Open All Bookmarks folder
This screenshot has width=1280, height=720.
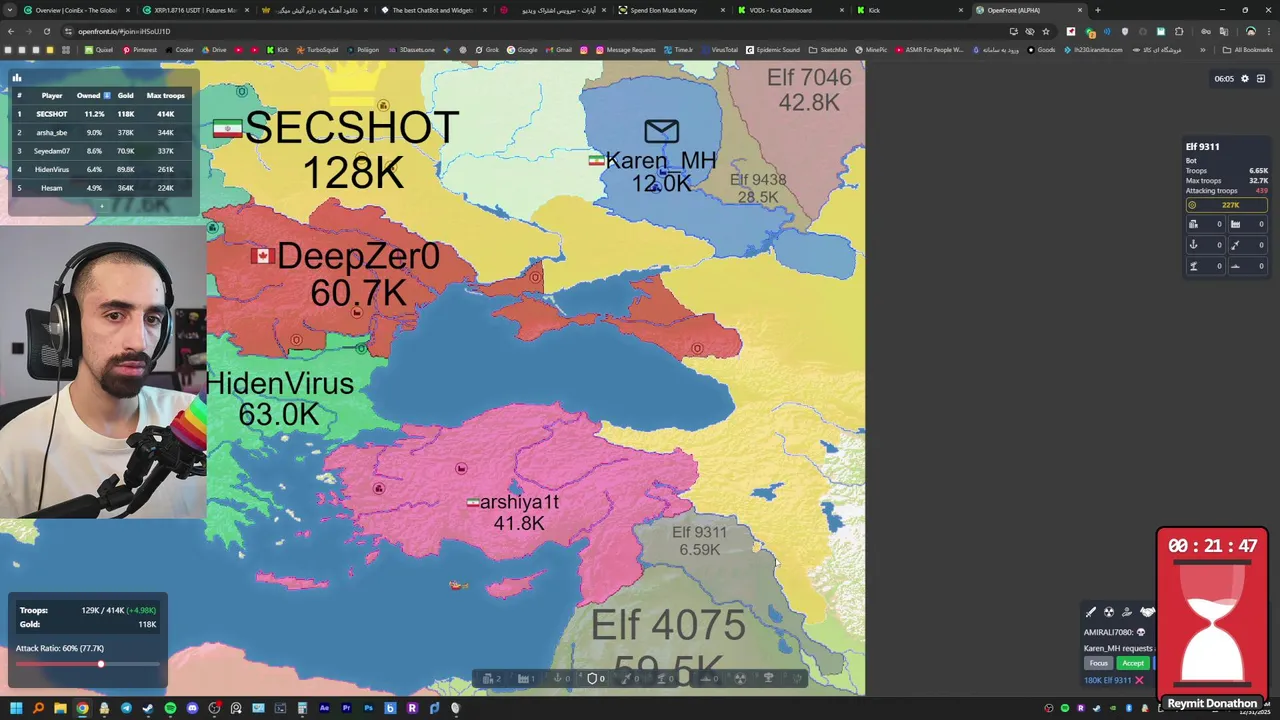tap(1248, 49)
